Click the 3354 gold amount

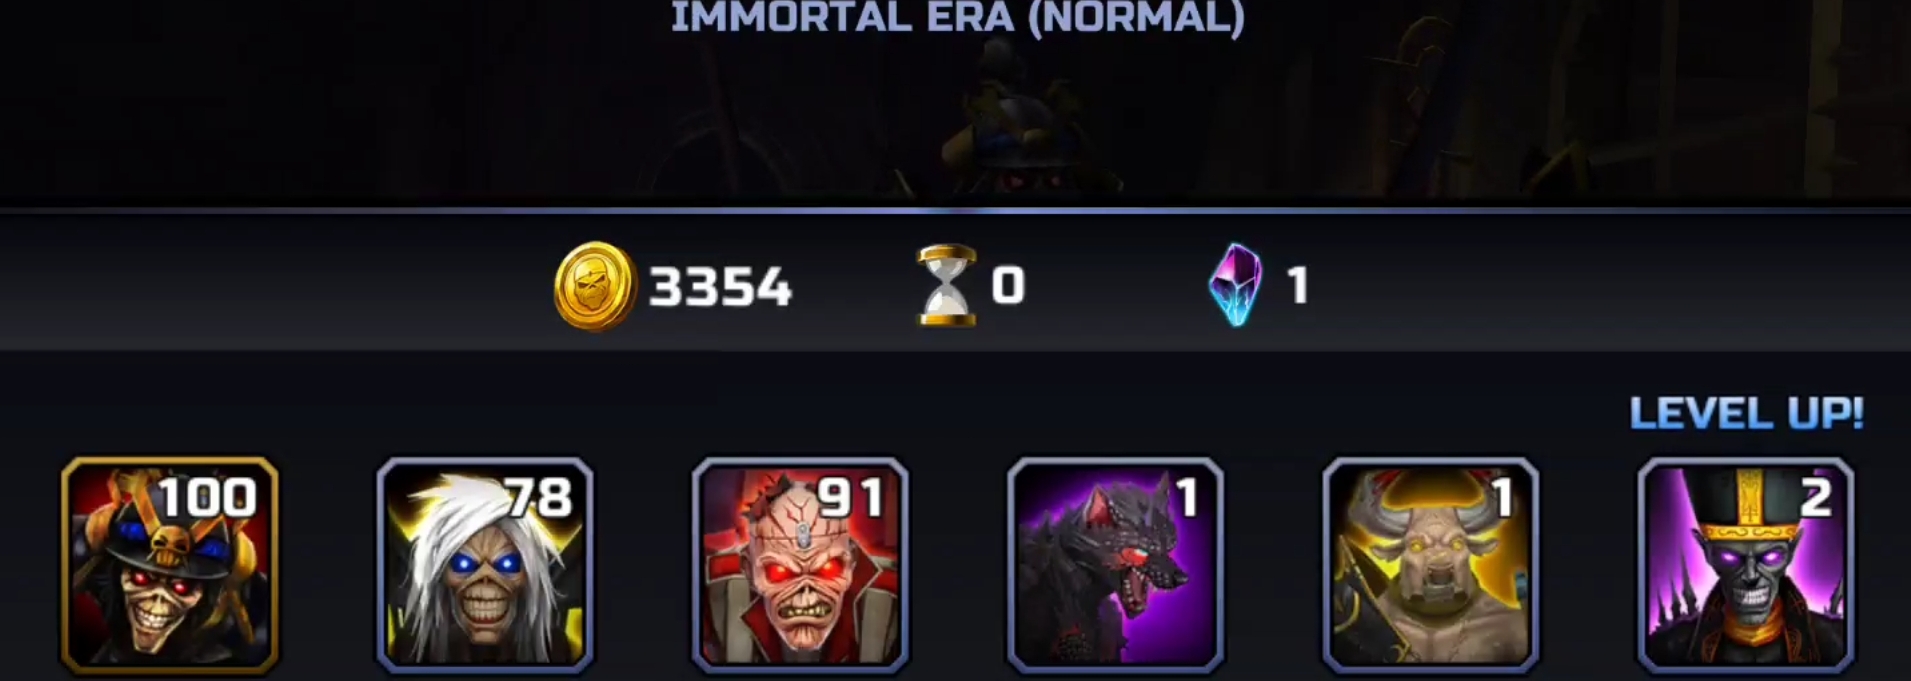(x=720, y=288)
